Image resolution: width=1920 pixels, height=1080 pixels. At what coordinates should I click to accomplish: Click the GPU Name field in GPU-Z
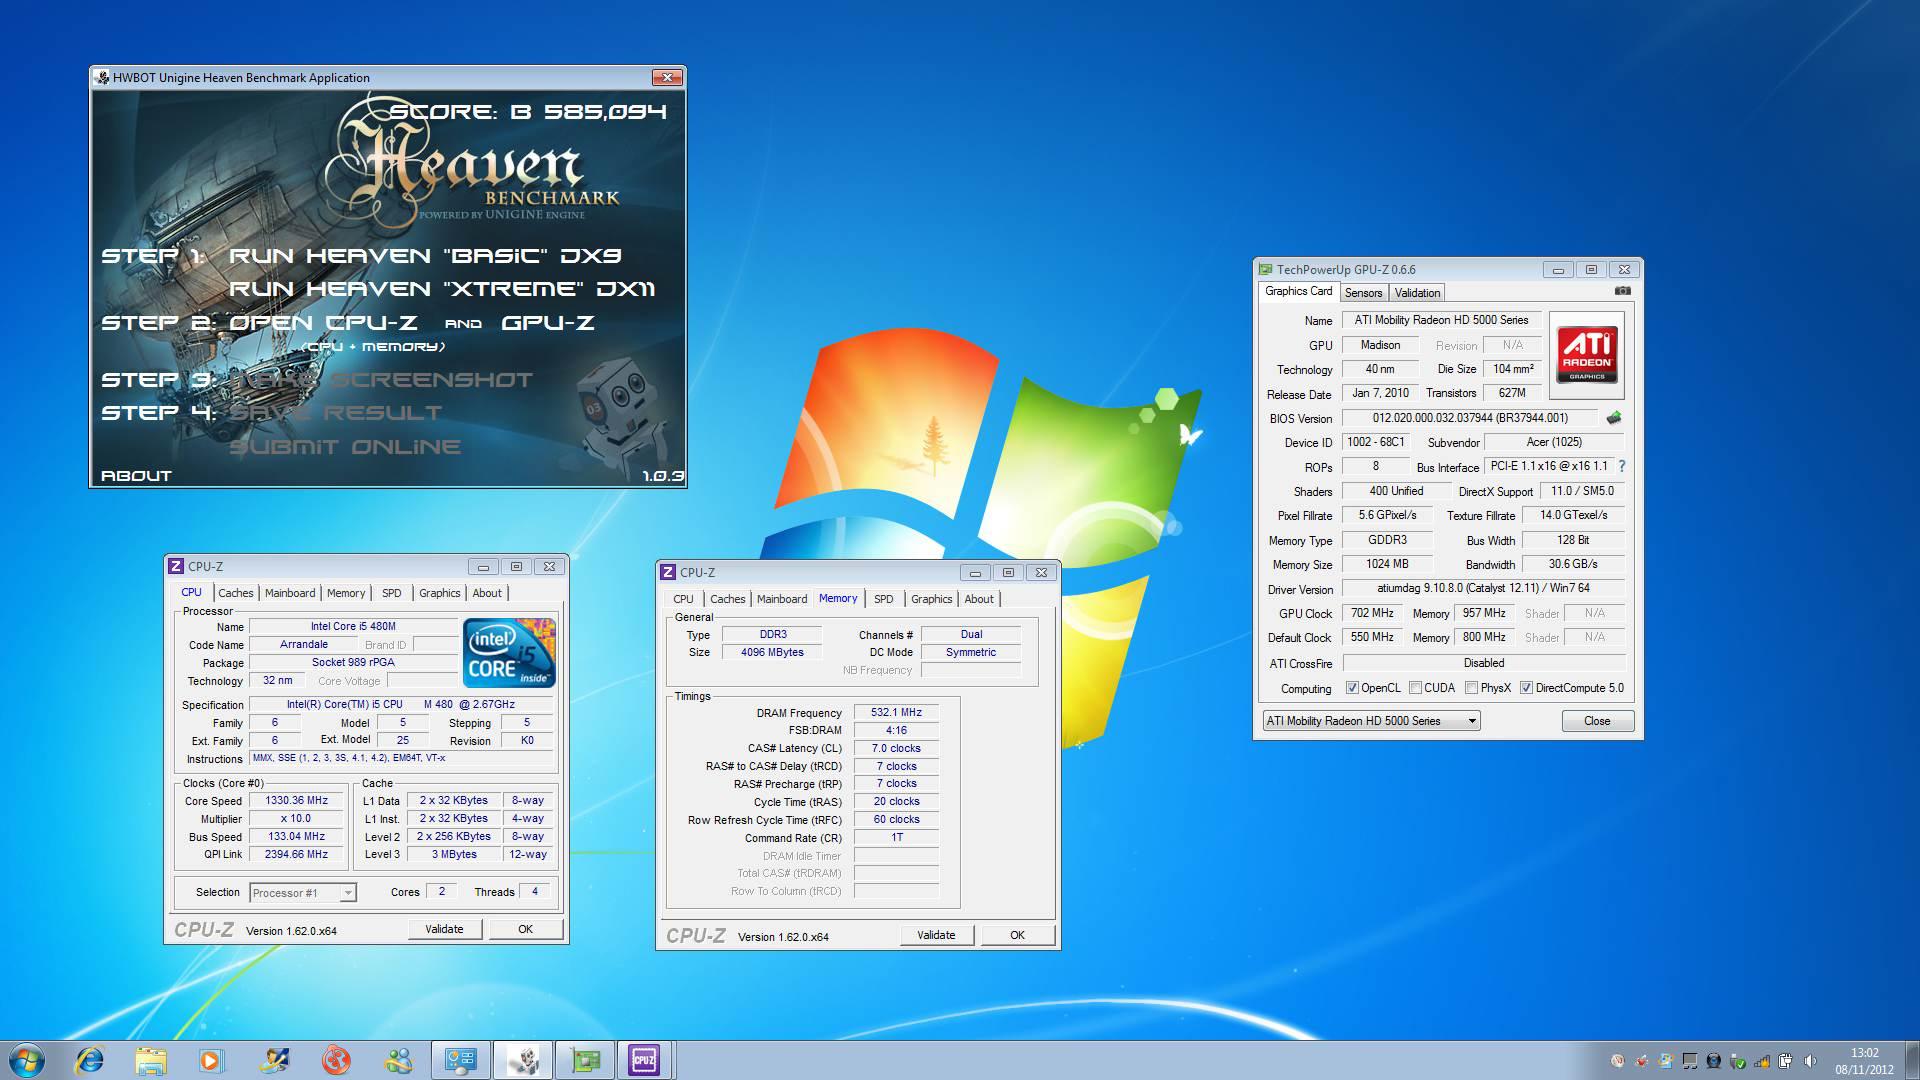(1441, 320)
